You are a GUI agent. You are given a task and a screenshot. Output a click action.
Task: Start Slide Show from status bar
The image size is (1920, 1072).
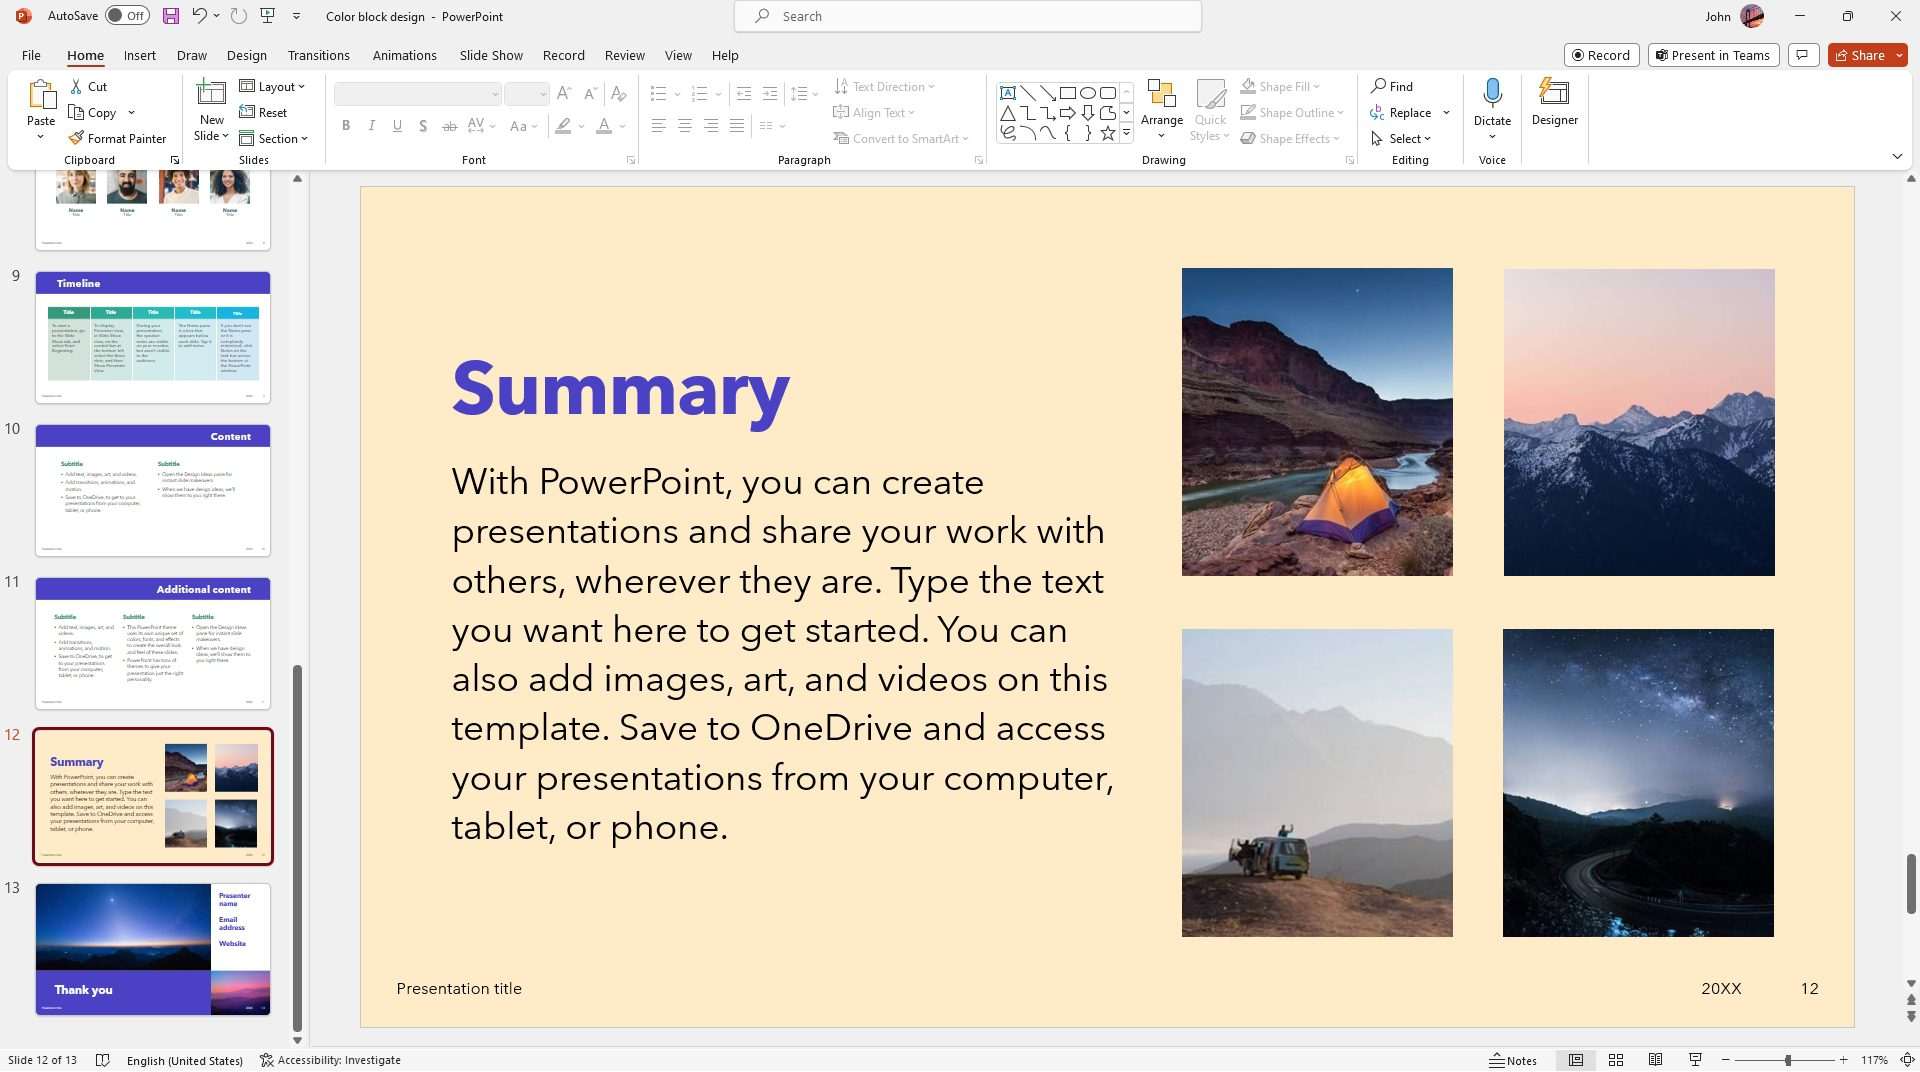[x=1695, y=1060]
